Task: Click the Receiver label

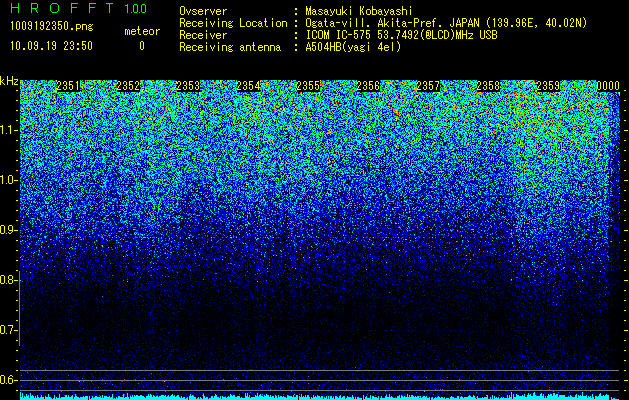Action: pyautogui.click(x=203, y=35)
